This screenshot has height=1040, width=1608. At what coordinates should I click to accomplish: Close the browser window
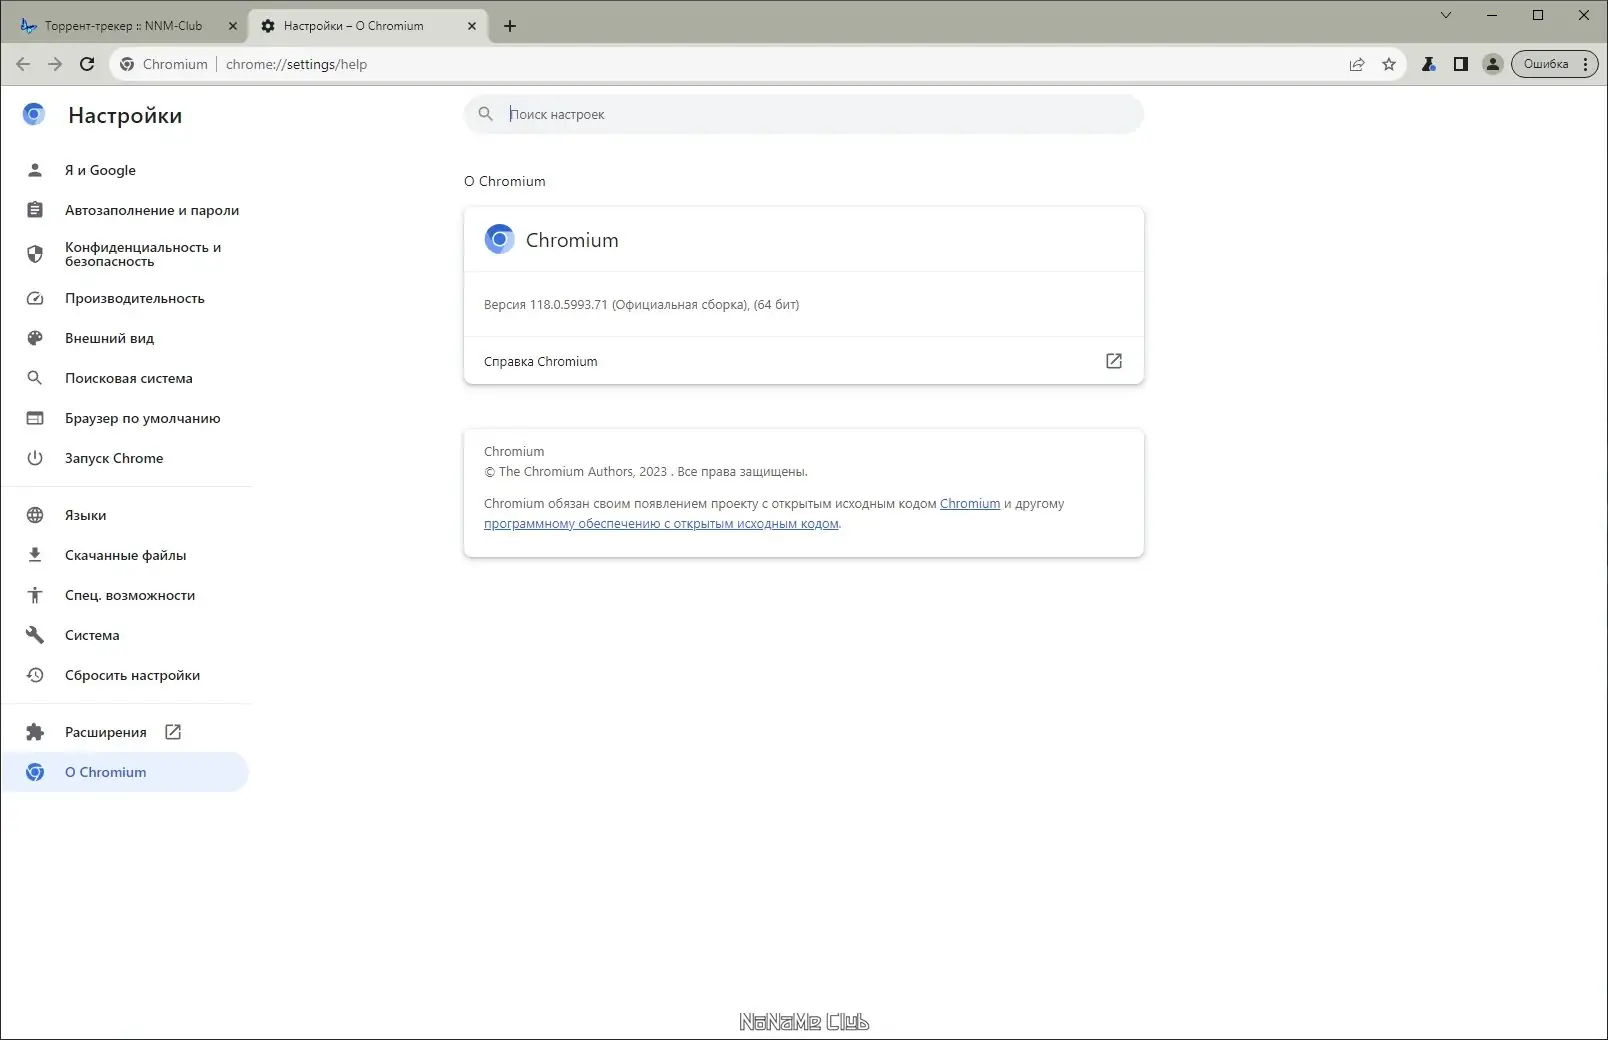(1584, 15)
